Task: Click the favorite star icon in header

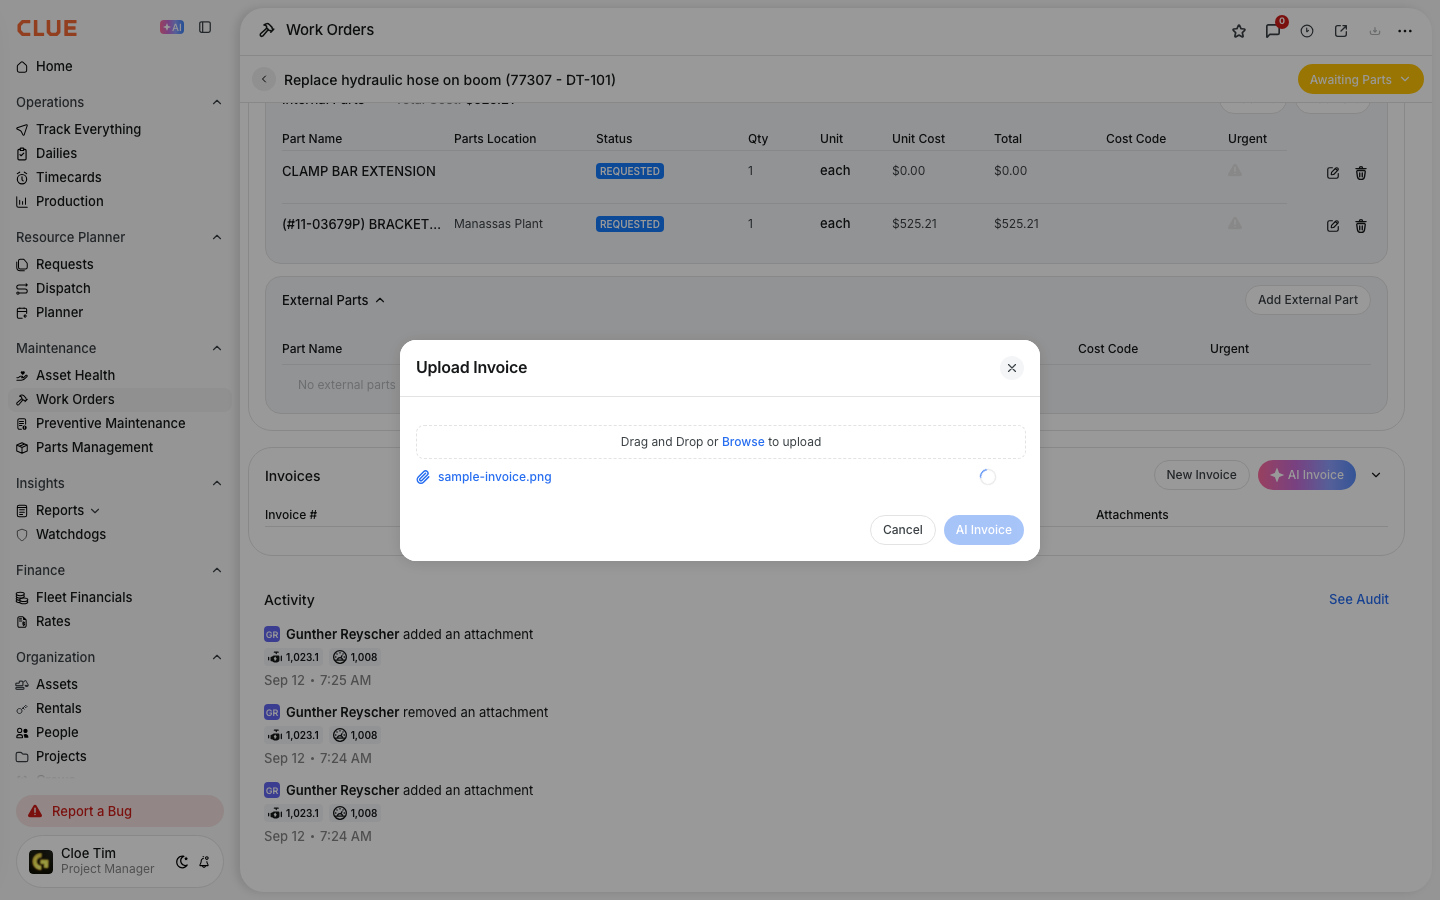Action: [x=1239, y=31]
